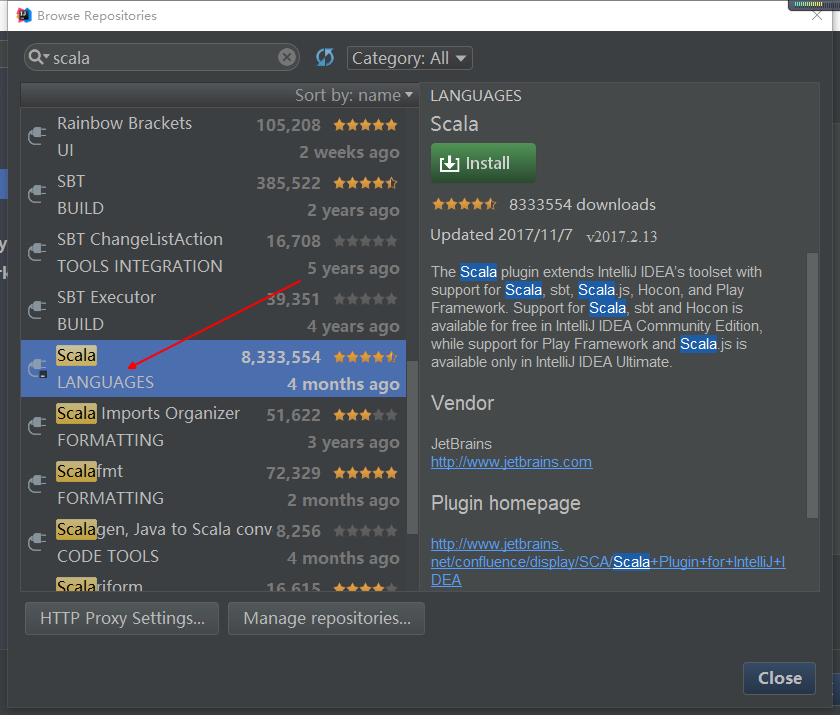Click the SBT ChangeListAction plugin icon
The image size is (840, 715).
[37, 252]
